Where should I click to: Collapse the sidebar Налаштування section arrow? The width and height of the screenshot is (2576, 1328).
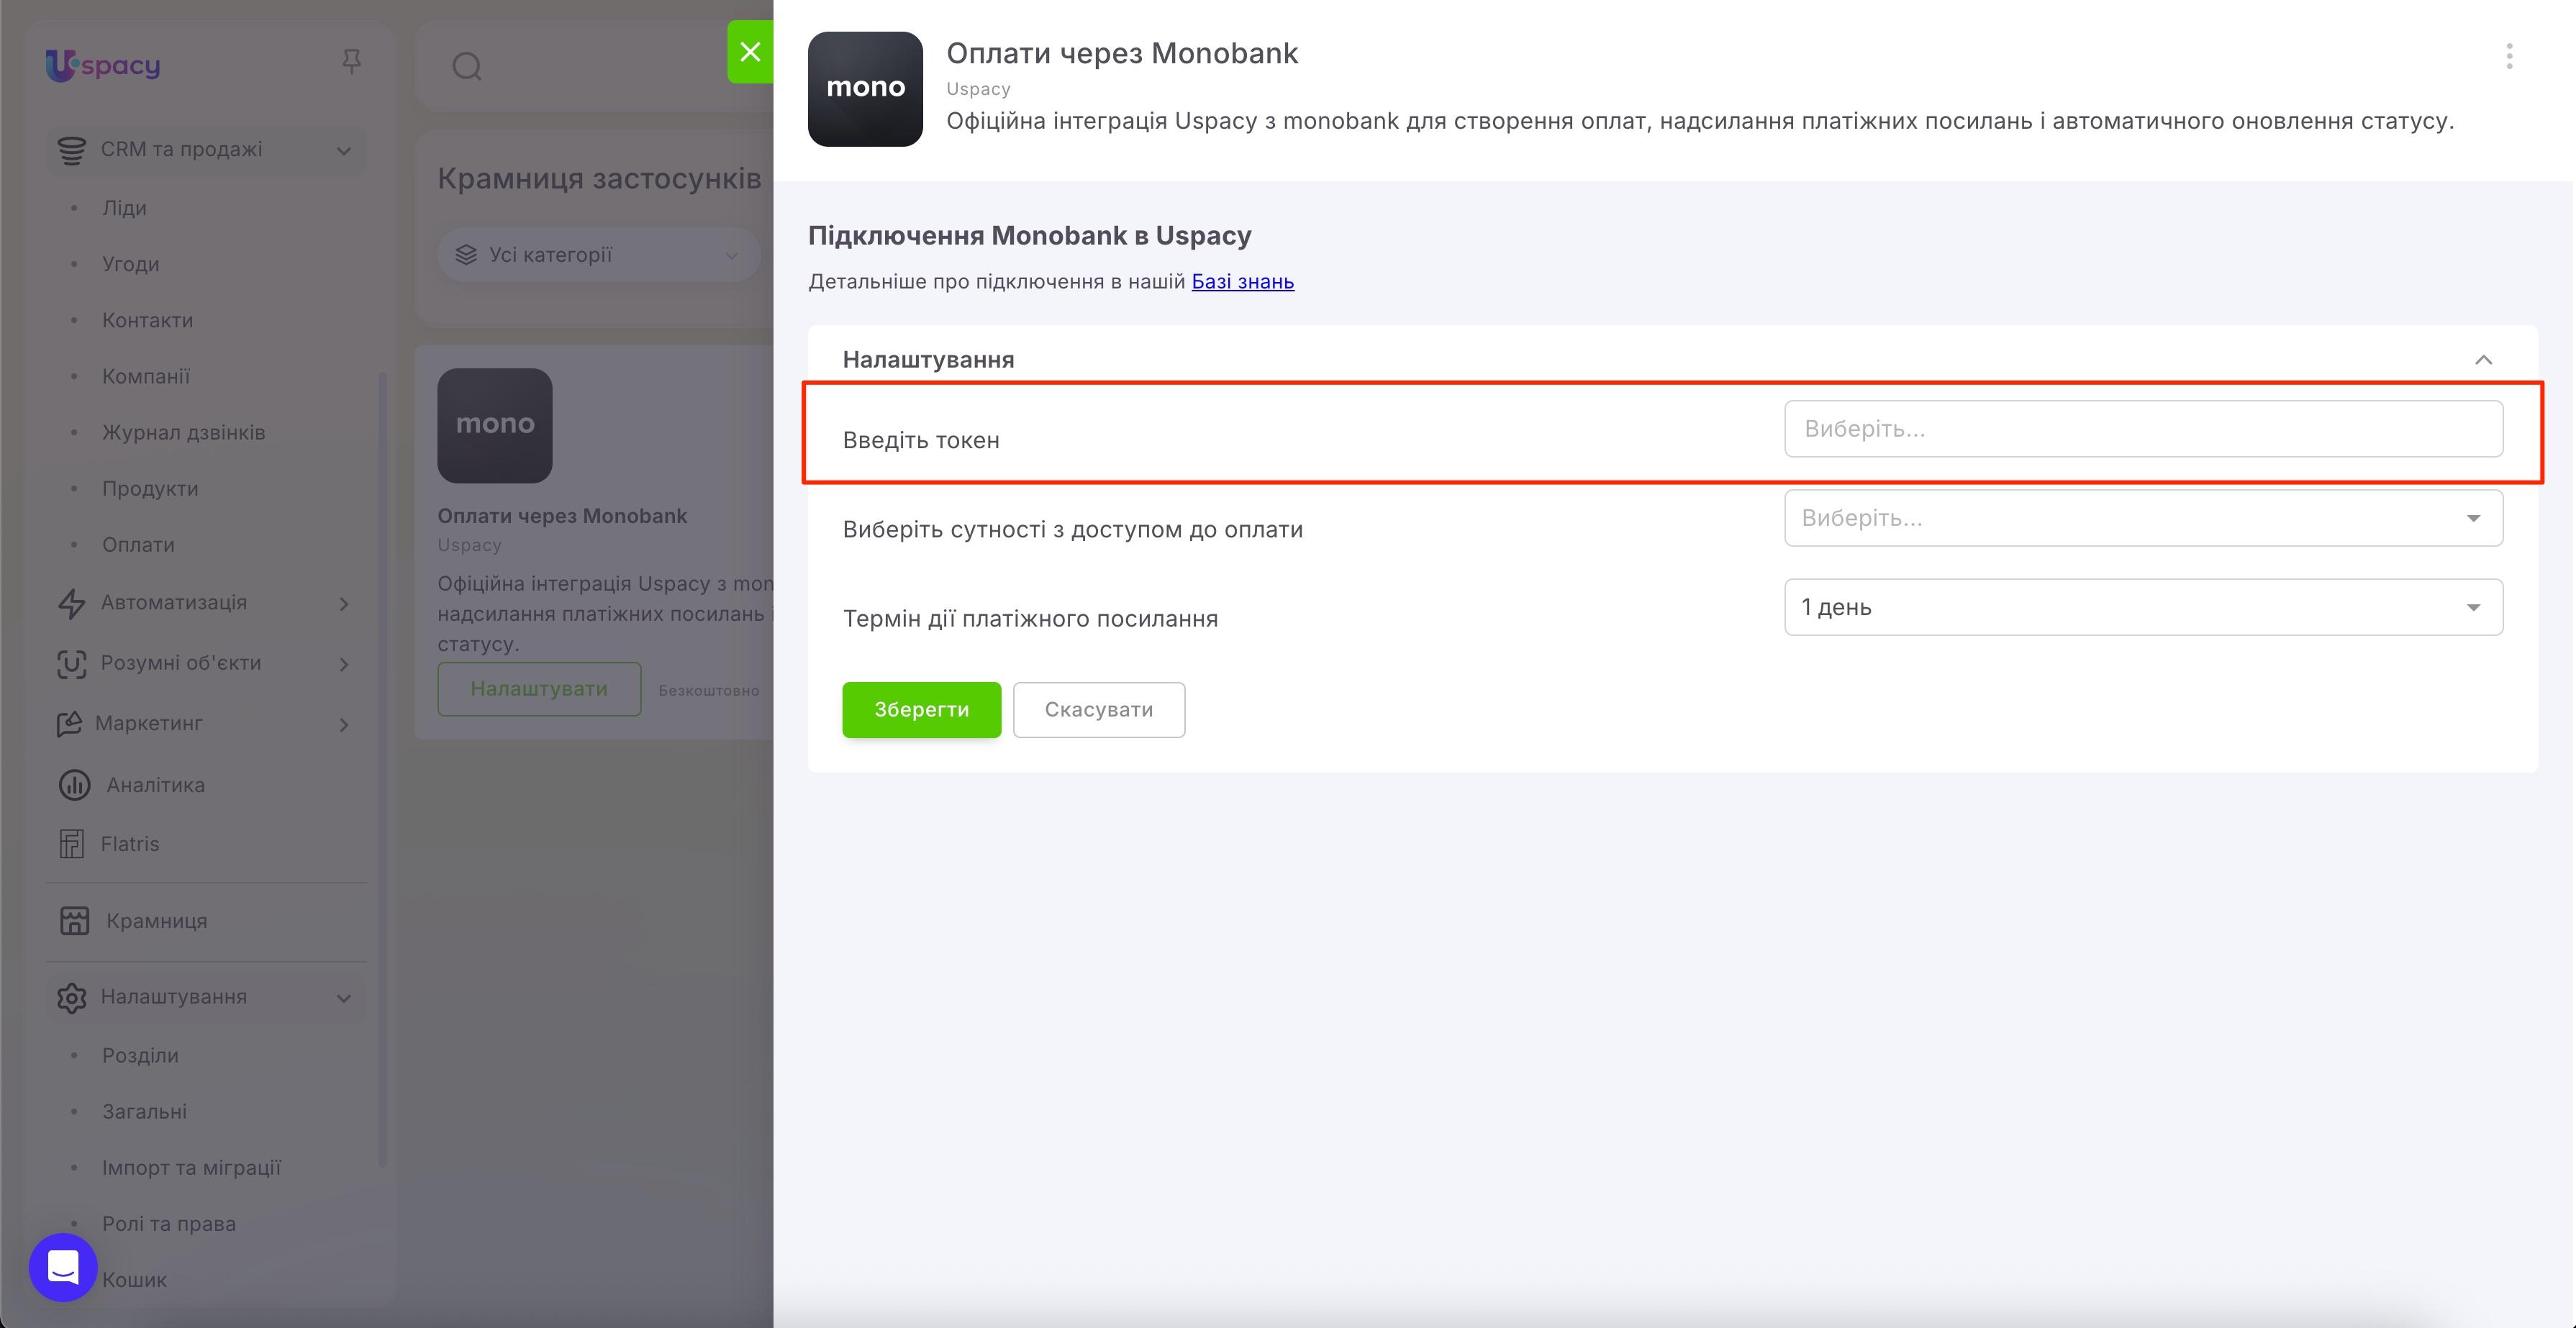click(344, 999)
